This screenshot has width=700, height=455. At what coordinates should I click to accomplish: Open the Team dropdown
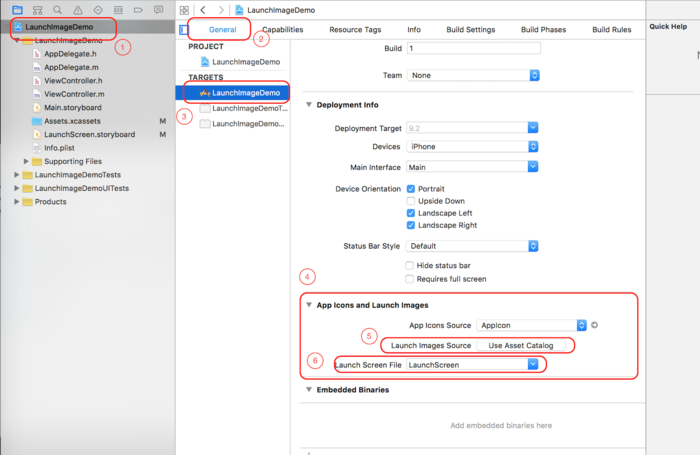tap(473, 75)
